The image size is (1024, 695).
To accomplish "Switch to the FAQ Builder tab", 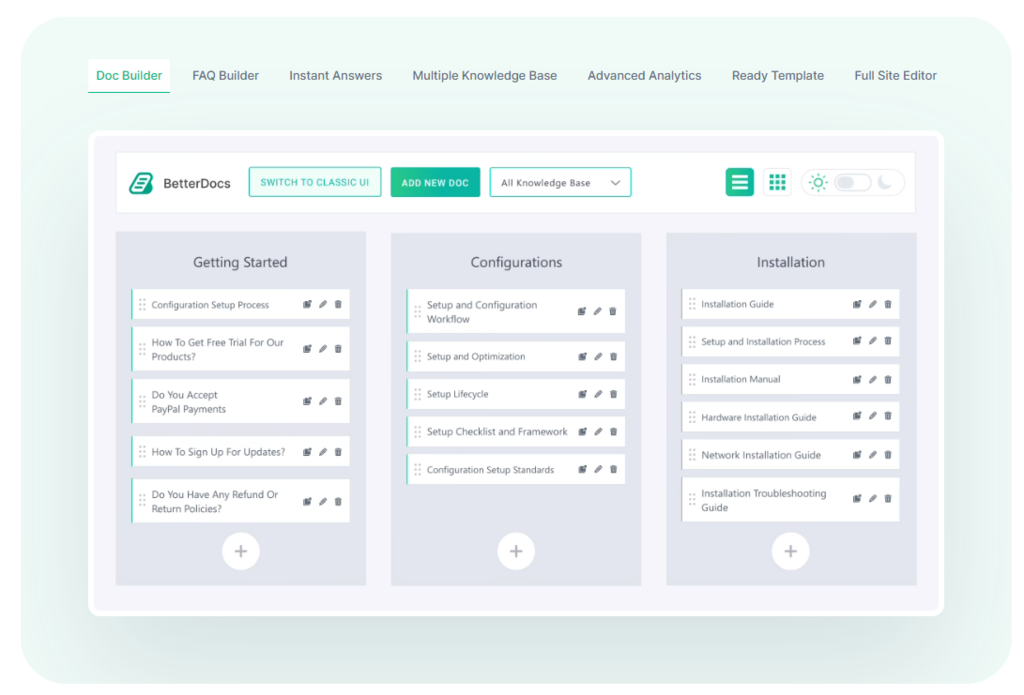I will click(x=225, y=75).
